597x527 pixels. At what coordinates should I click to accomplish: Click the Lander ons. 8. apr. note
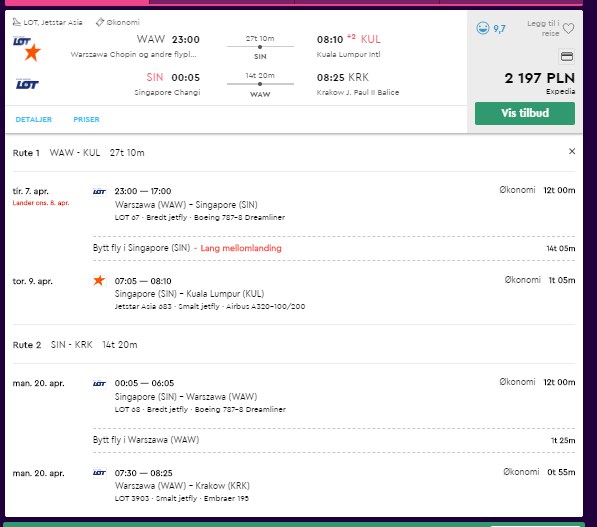41,203
